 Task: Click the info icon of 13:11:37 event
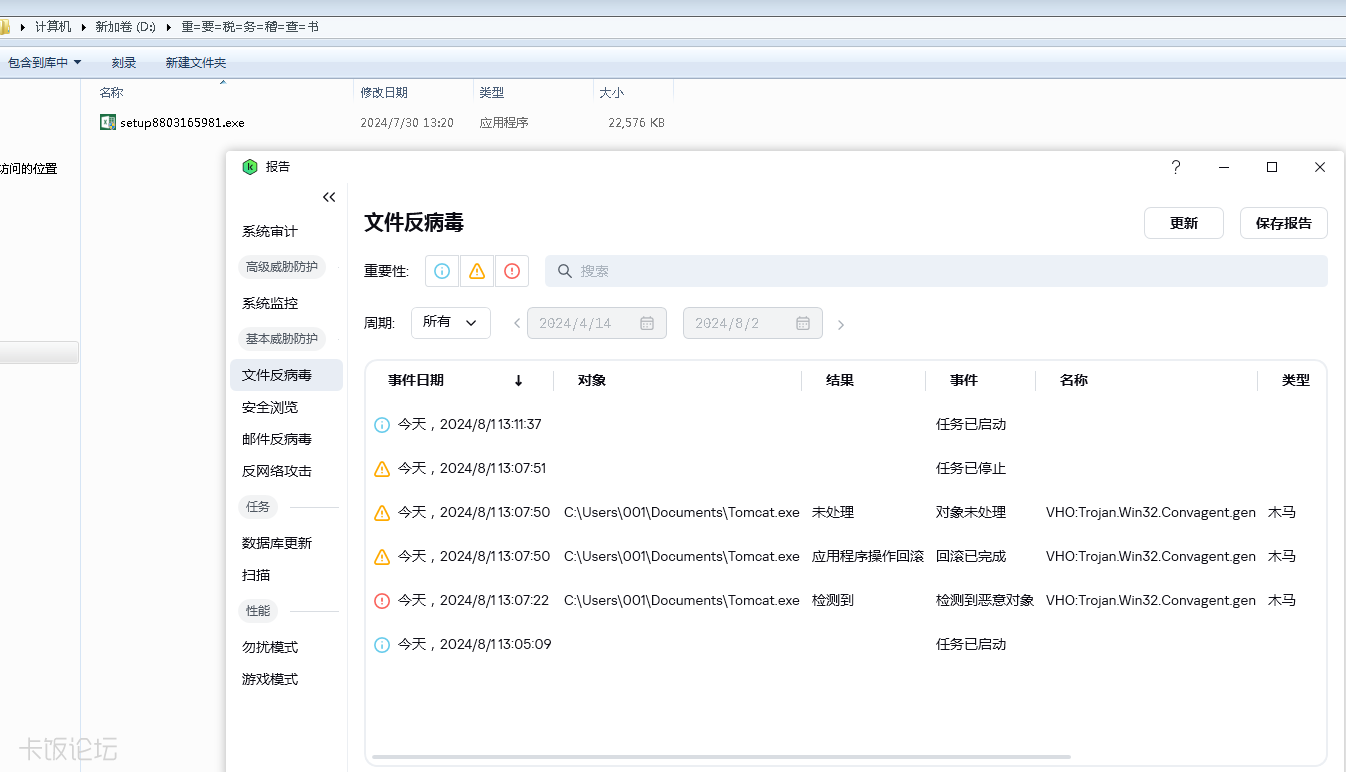[x=382, y=425]
